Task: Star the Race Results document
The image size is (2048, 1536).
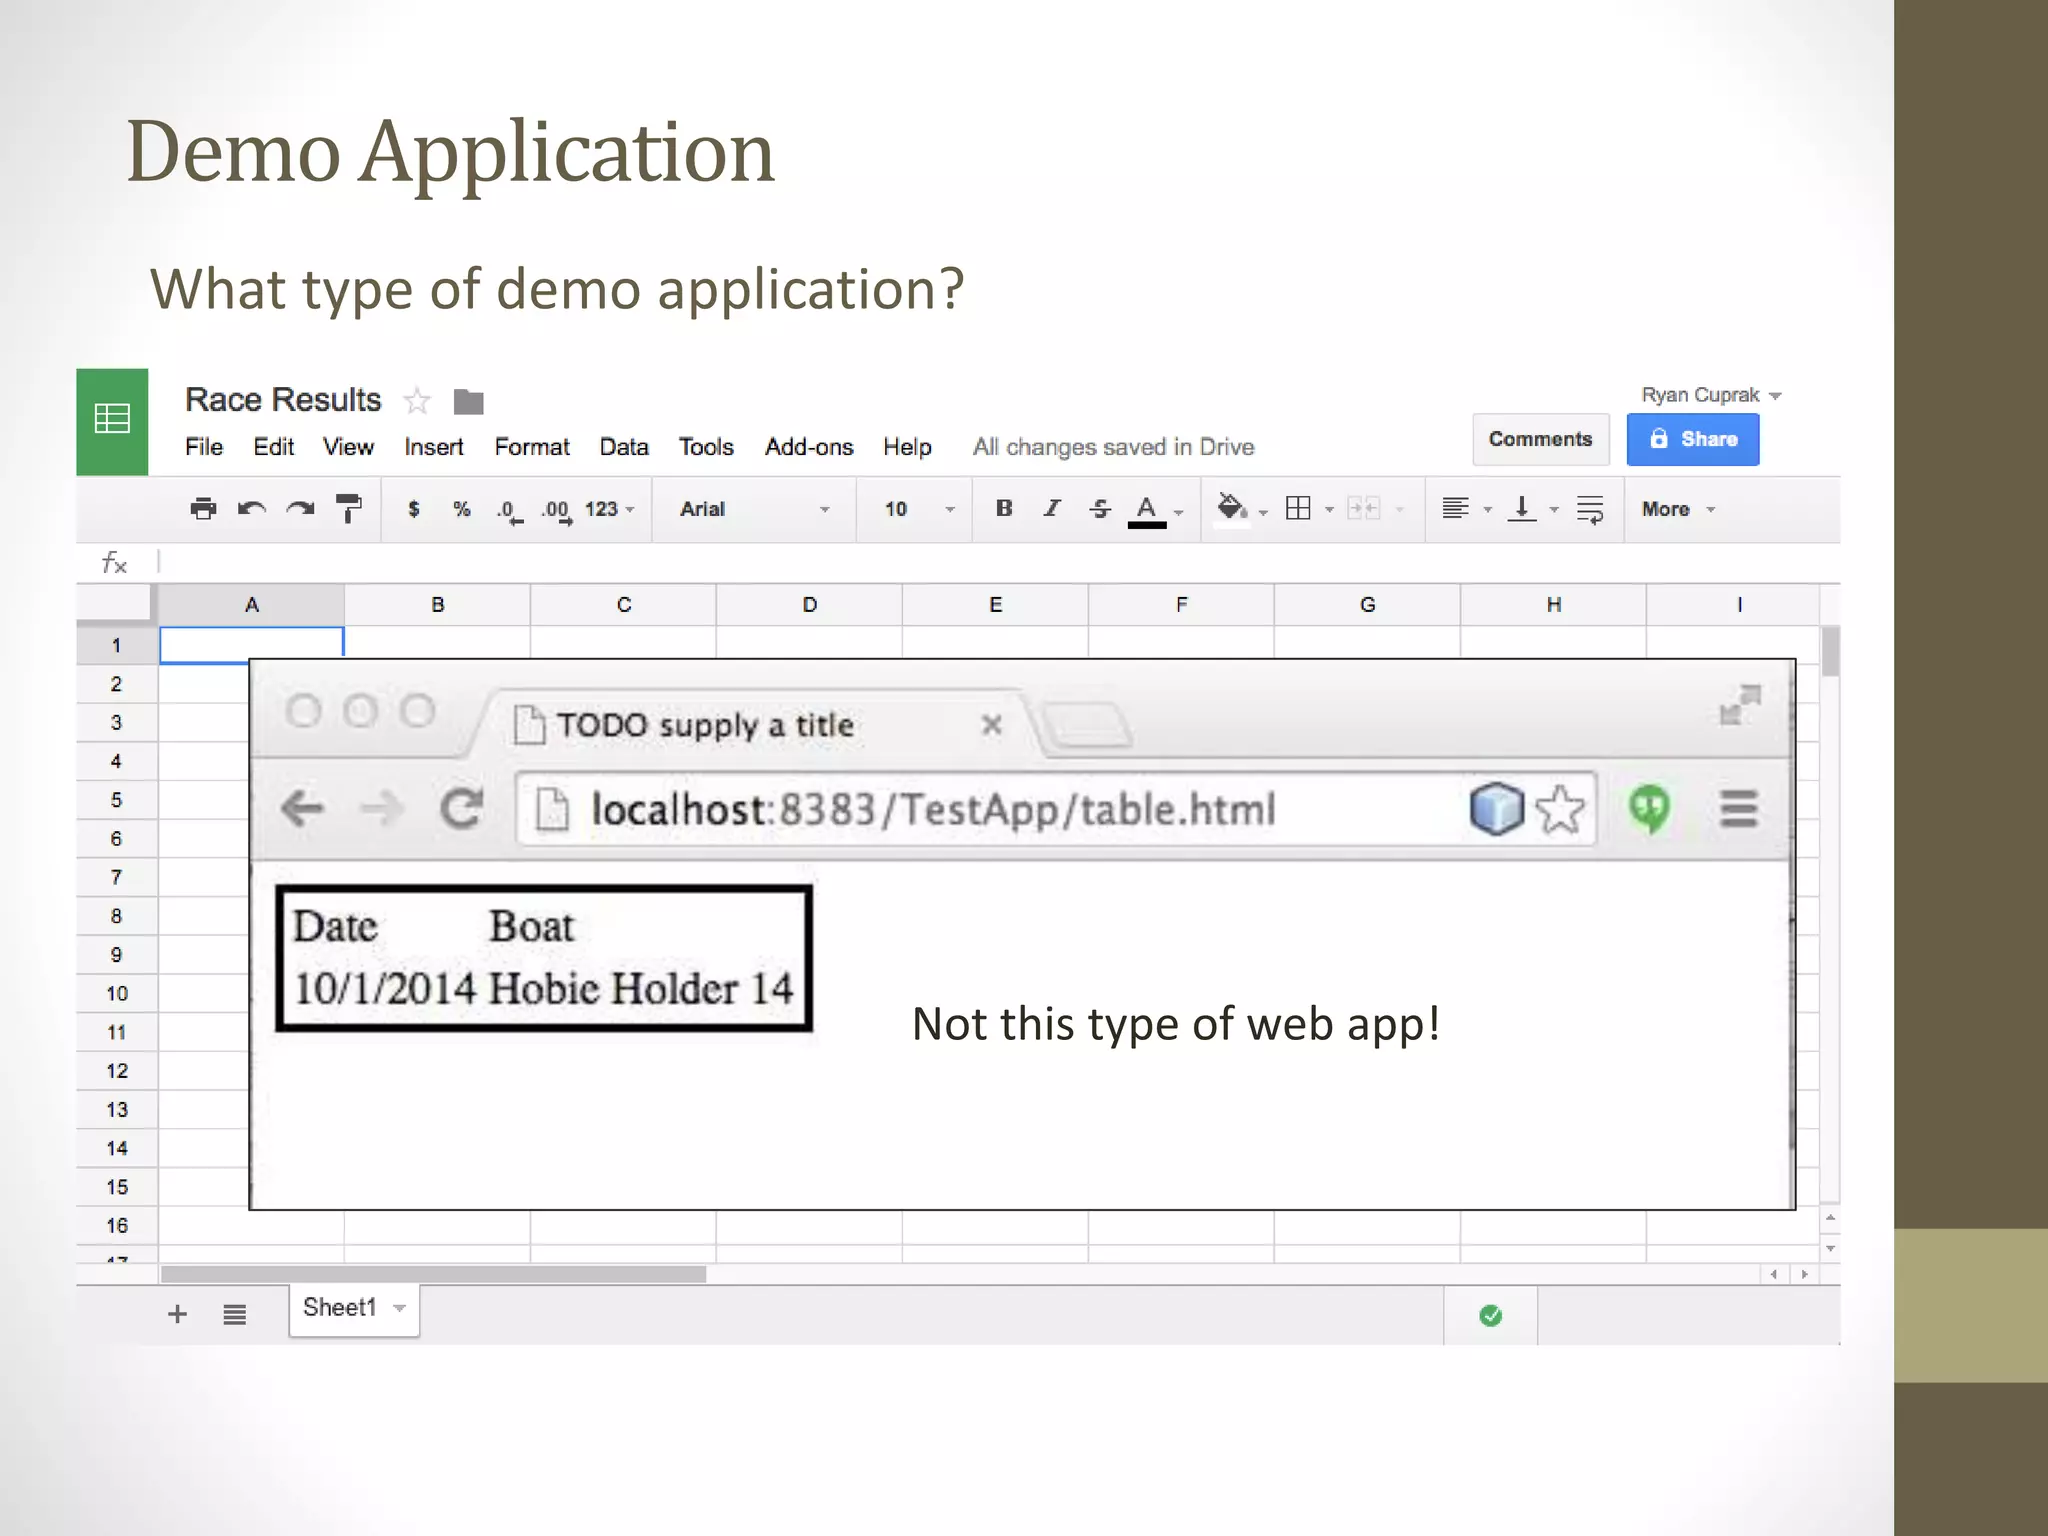Action: pos(417,401)
